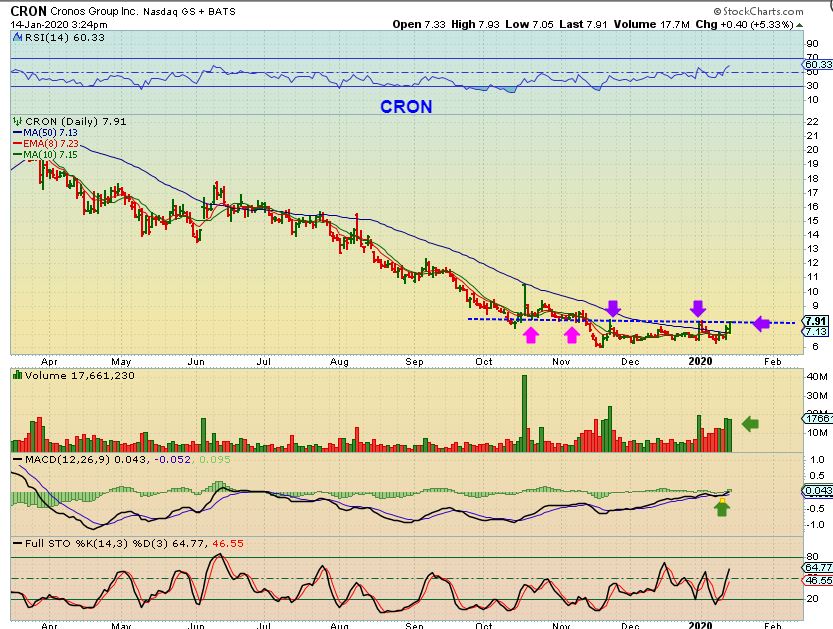Click the MA(10) 7.15 legend entry
Viewport: 833px width, 629px height.
pyautogui.click(x=50, y=155)
